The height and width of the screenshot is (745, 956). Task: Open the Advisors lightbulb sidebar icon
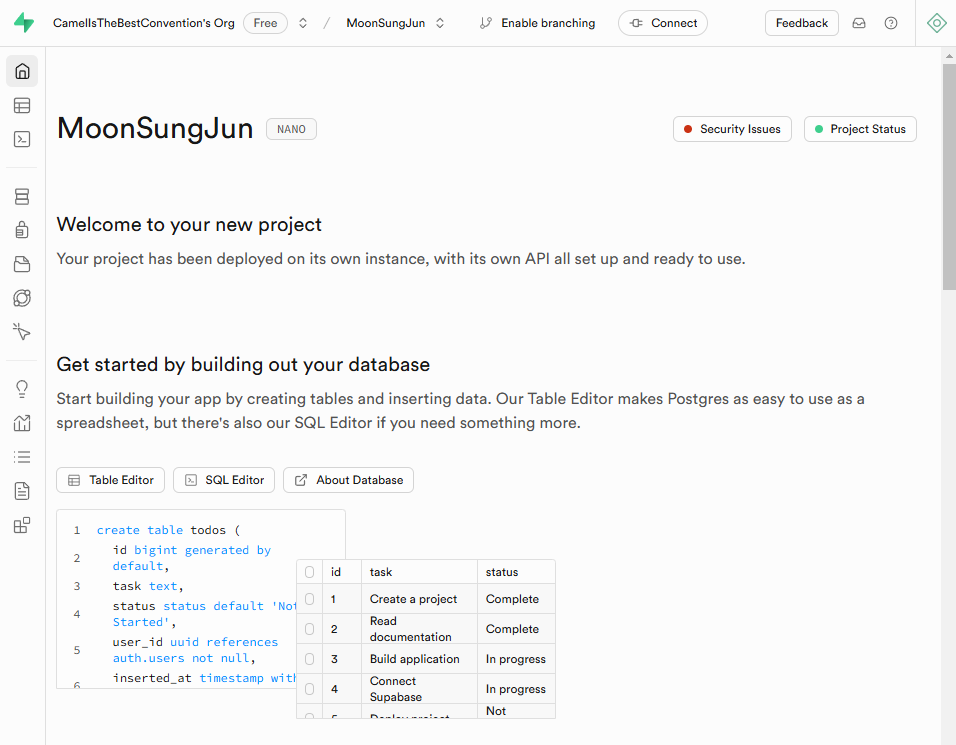tap(22, 389)
